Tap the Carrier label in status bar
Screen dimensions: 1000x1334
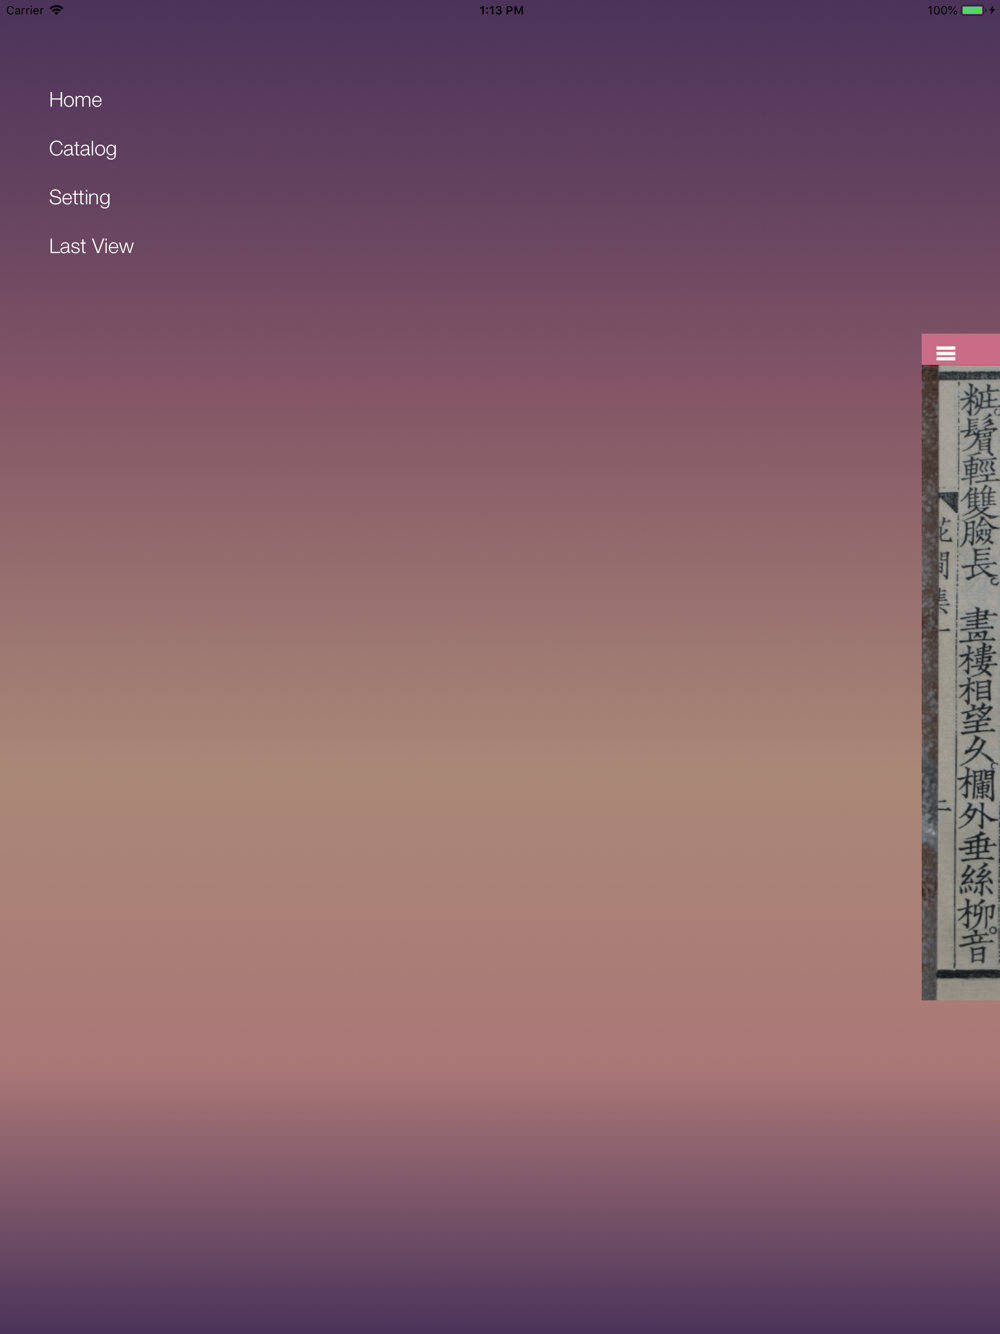[x=25, y=10]
